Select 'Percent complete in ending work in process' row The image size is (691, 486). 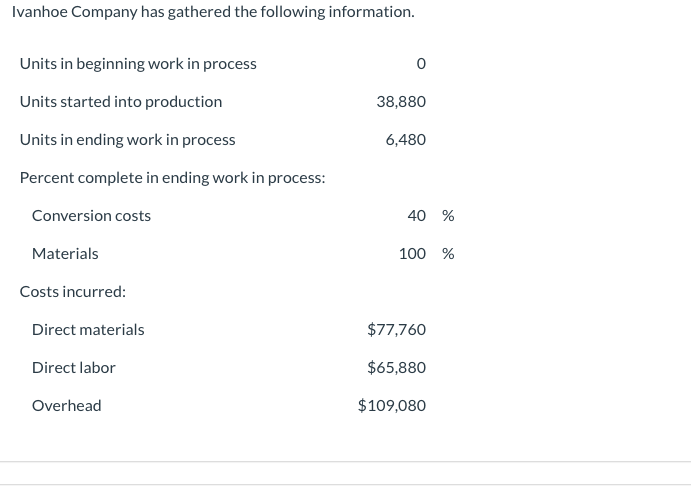172,178
